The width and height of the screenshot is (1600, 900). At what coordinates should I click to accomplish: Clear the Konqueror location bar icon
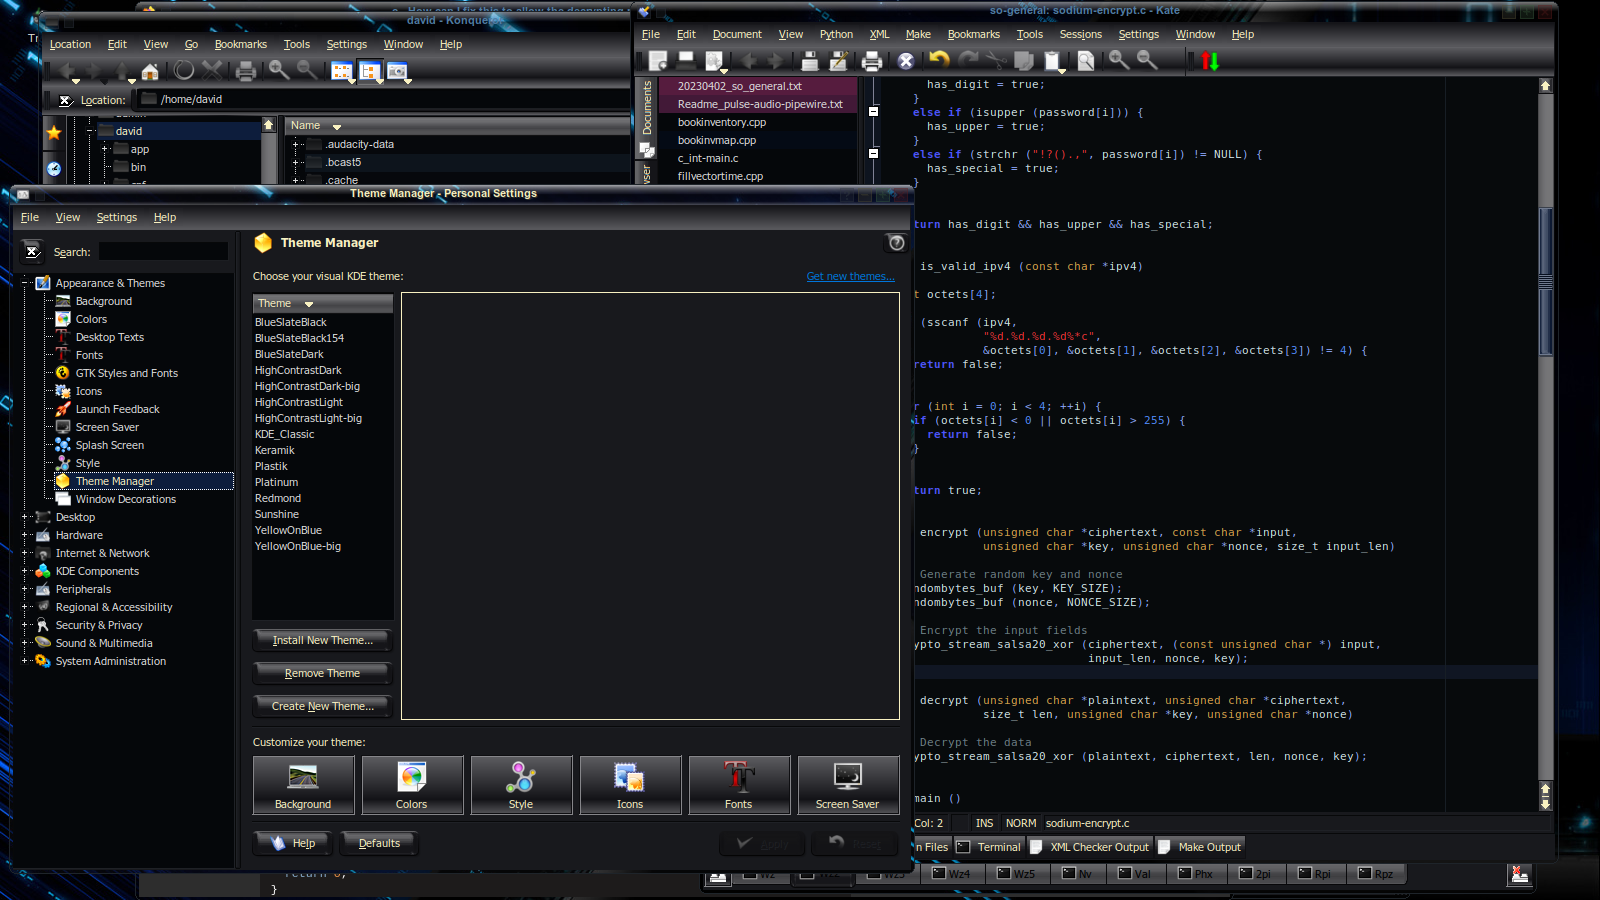tap(65, 100)
